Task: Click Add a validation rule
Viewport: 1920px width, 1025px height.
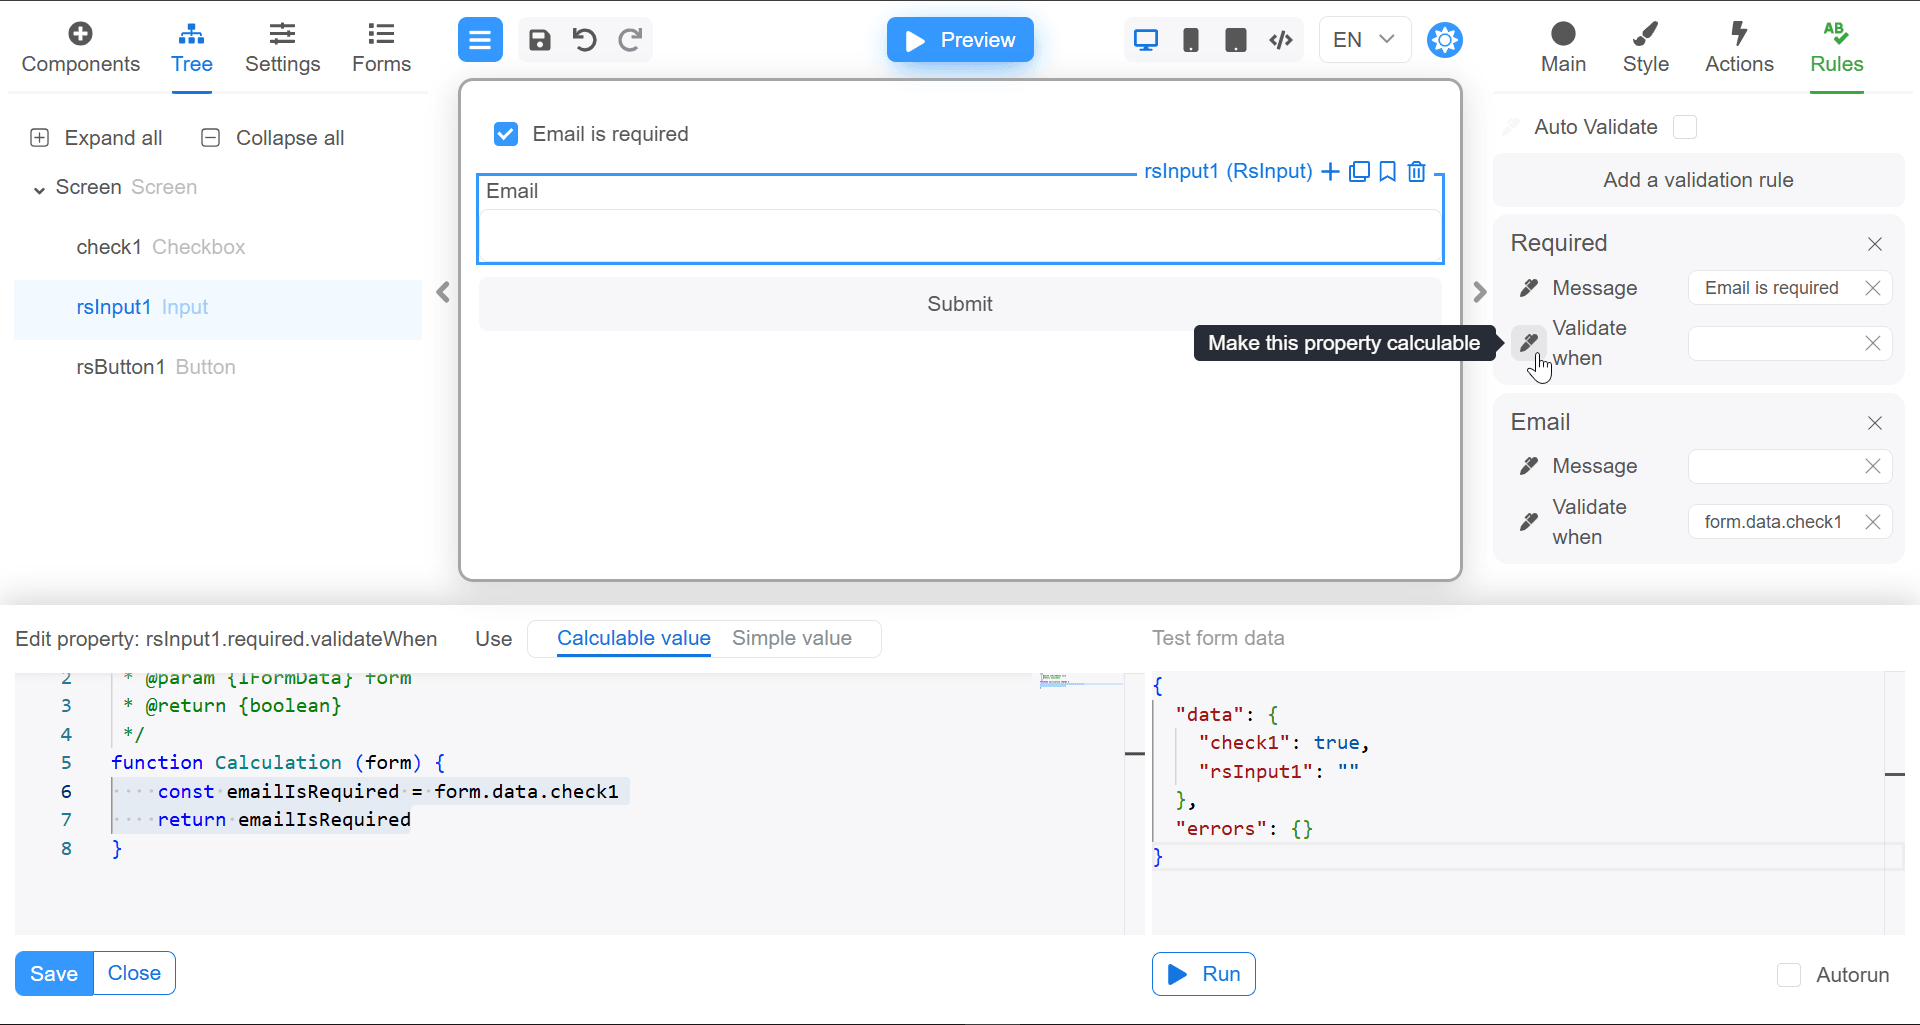Action: pyautogui.click(x=1698, y=180)
